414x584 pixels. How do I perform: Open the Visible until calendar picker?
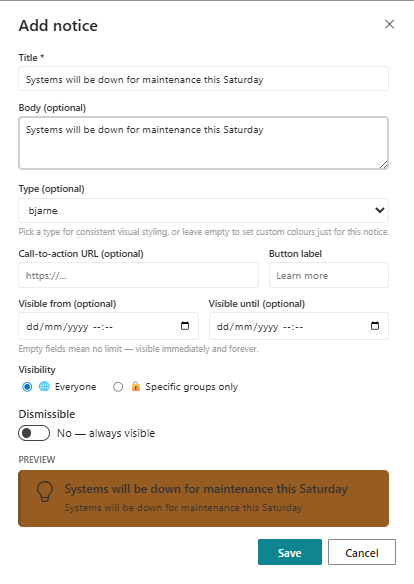[x=375, y=326]
